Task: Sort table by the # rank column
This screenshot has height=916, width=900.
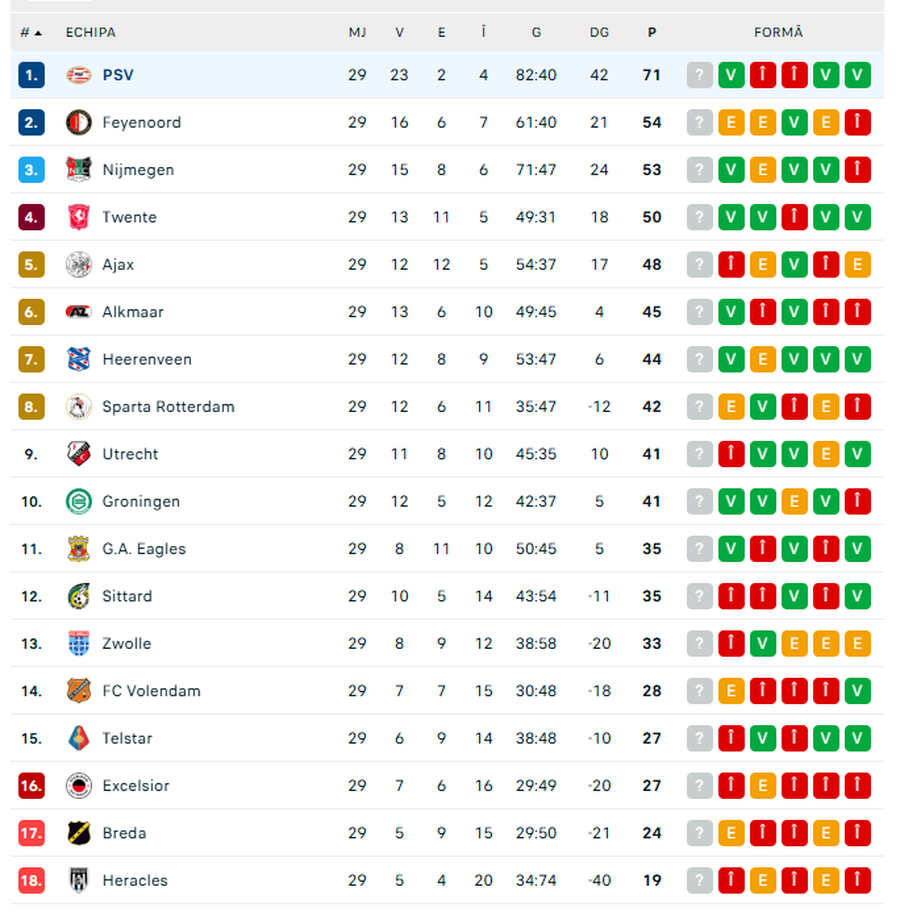Action: (x=30, y=32)
